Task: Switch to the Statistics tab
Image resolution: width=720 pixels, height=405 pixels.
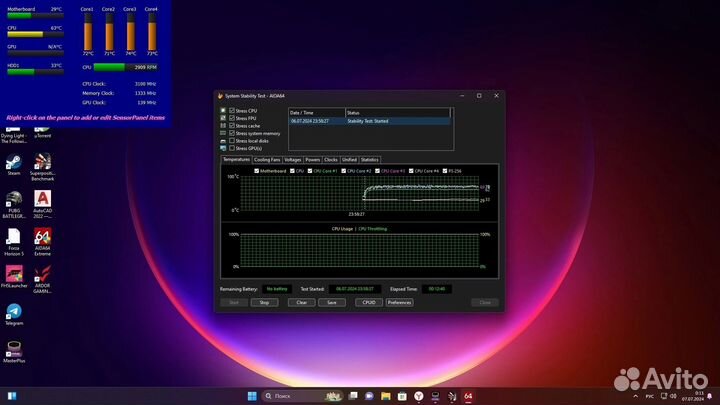Action: (x=370, y=160)
